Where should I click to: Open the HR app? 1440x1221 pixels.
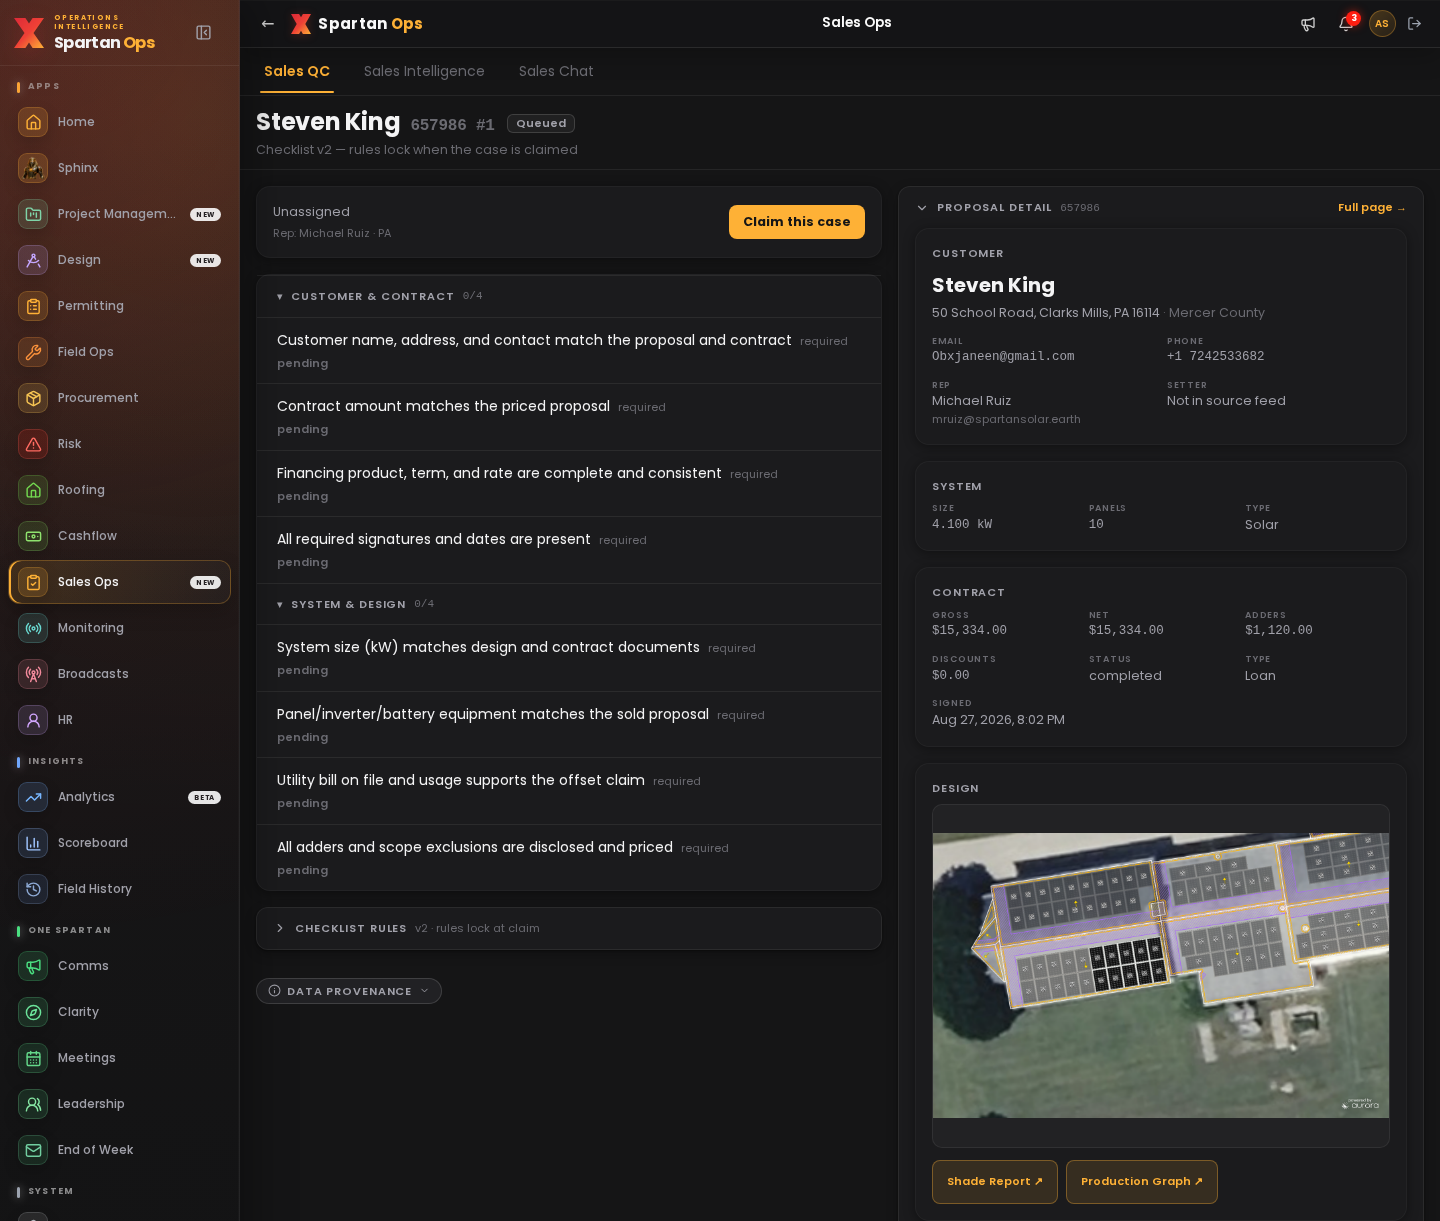coord(120,720)
